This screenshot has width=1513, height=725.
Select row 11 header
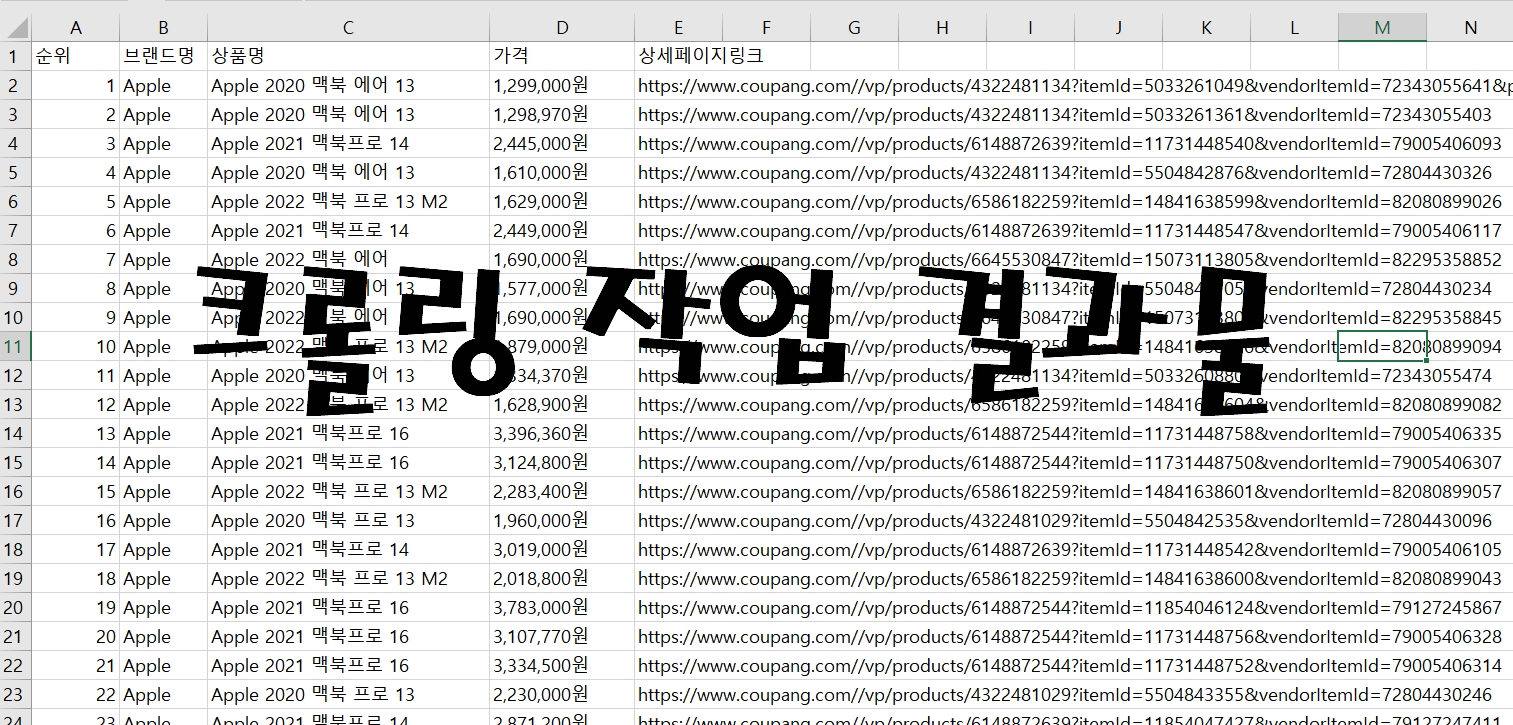15,347
